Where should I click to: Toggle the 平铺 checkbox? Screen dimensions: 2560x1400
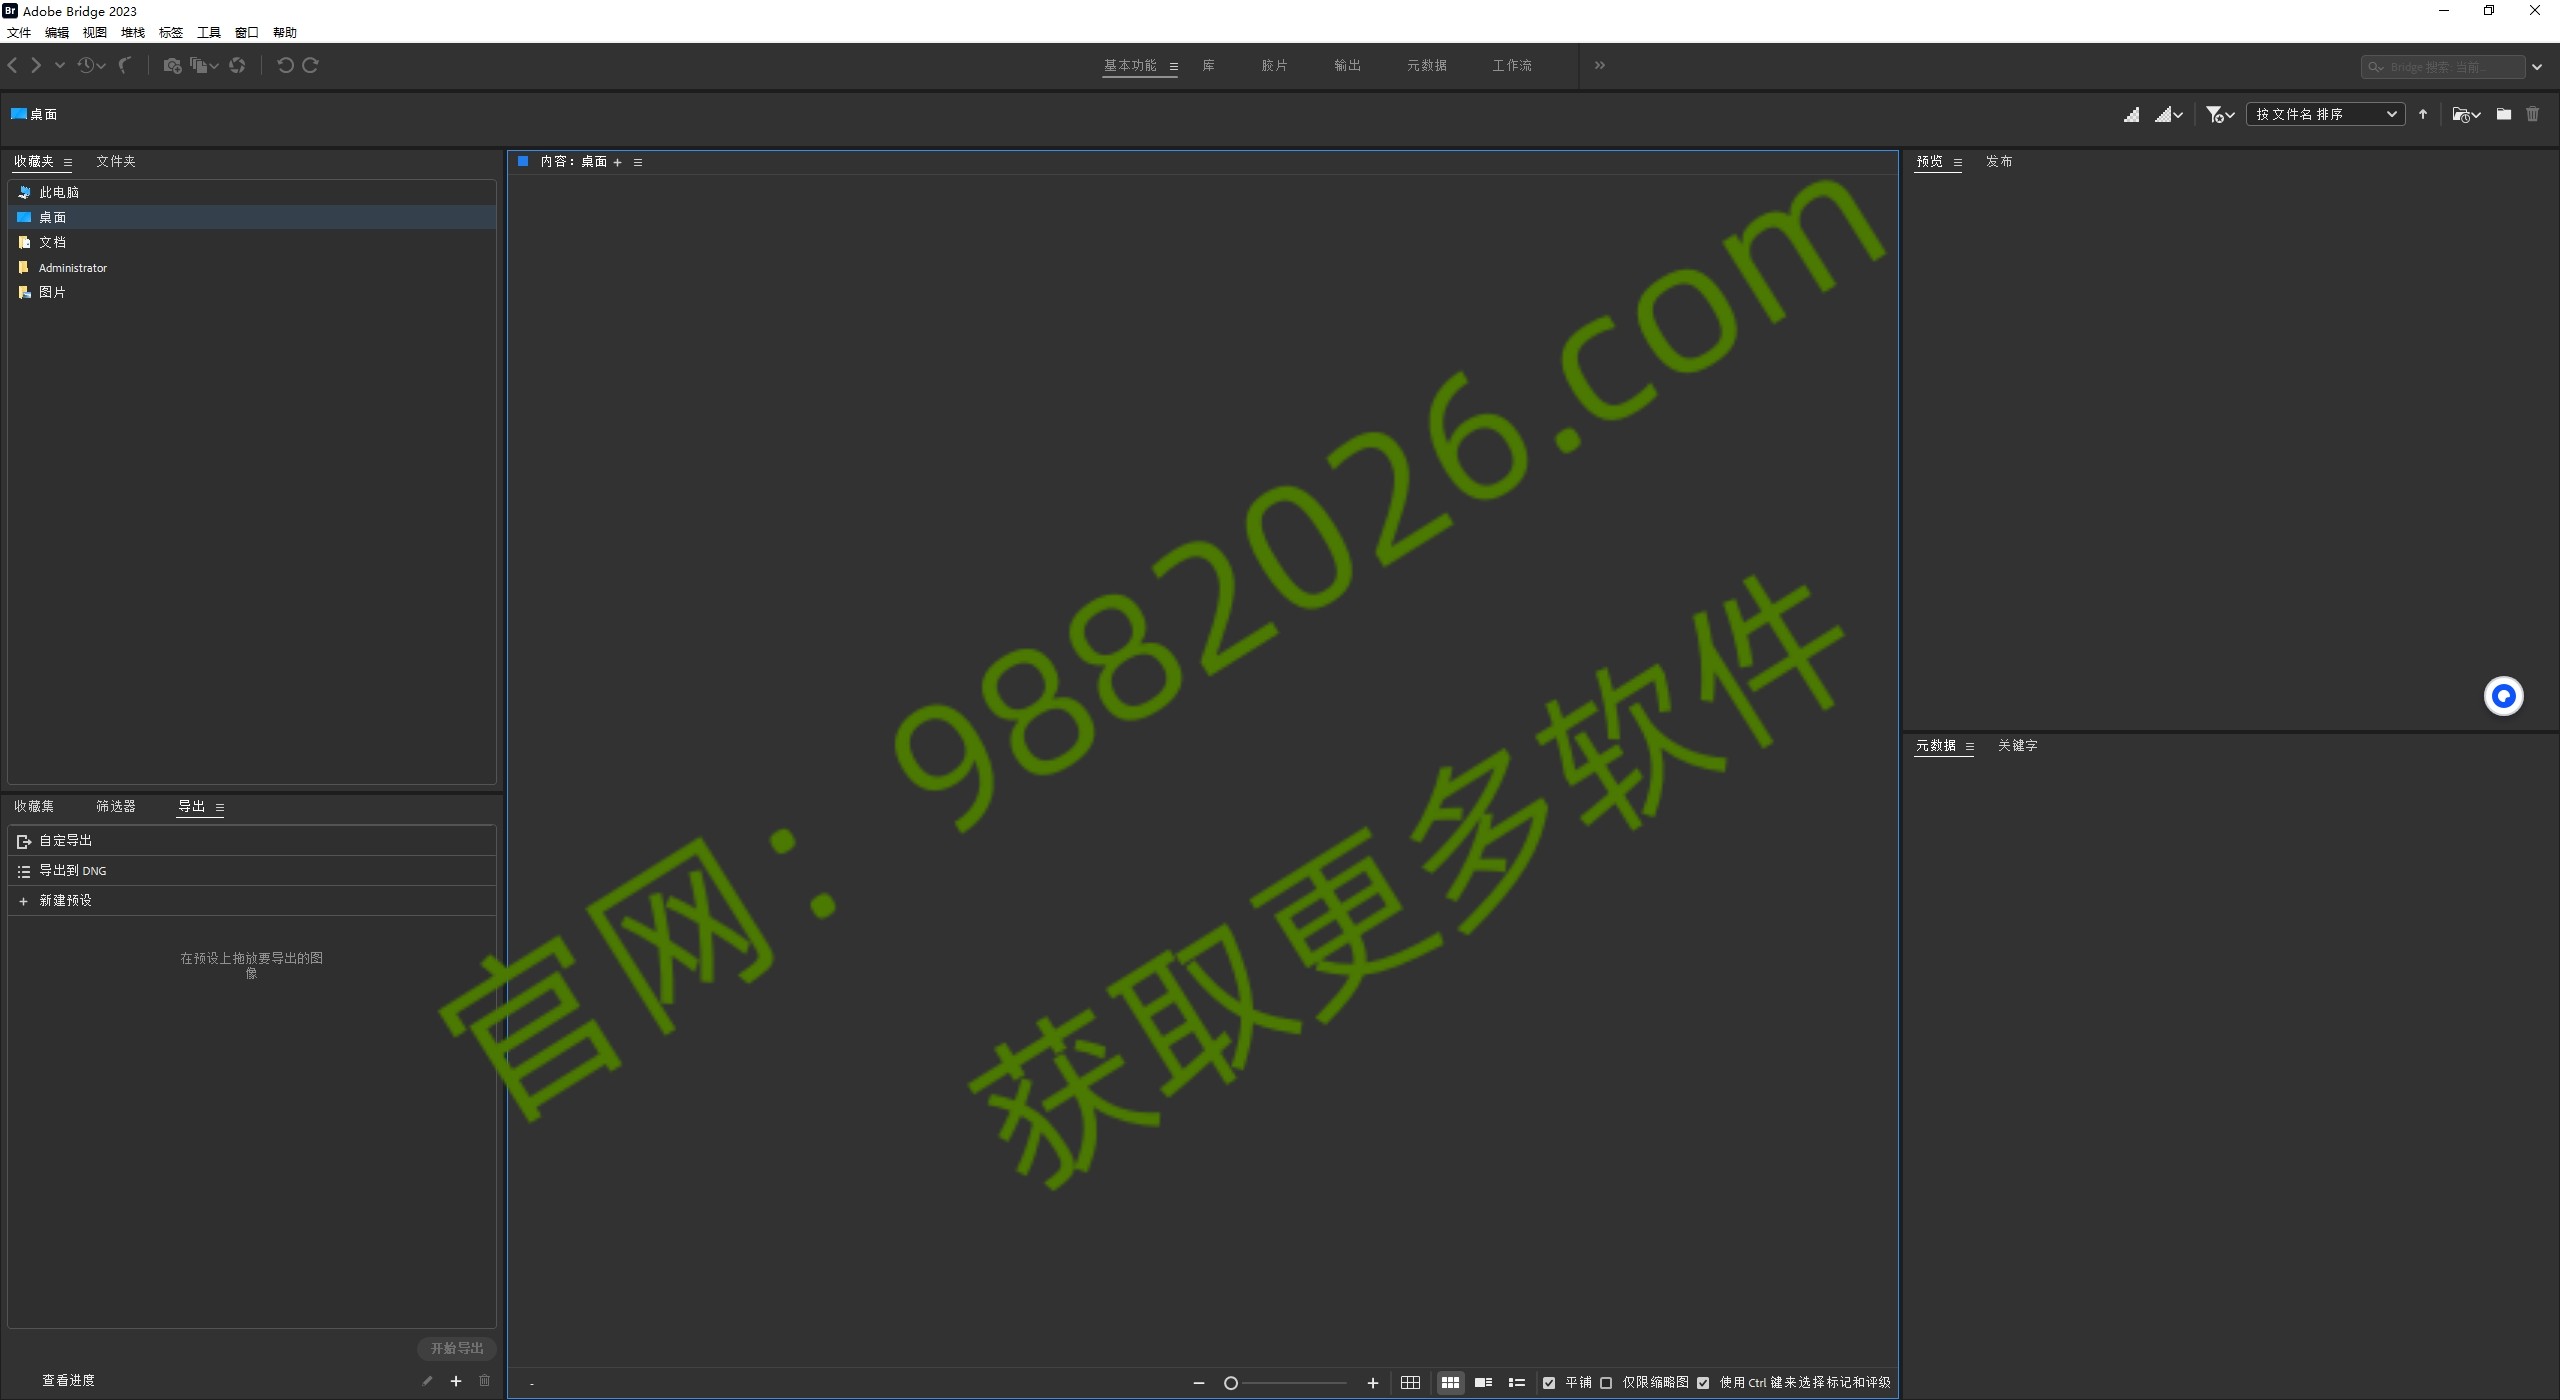(x=1549, y=1382)
